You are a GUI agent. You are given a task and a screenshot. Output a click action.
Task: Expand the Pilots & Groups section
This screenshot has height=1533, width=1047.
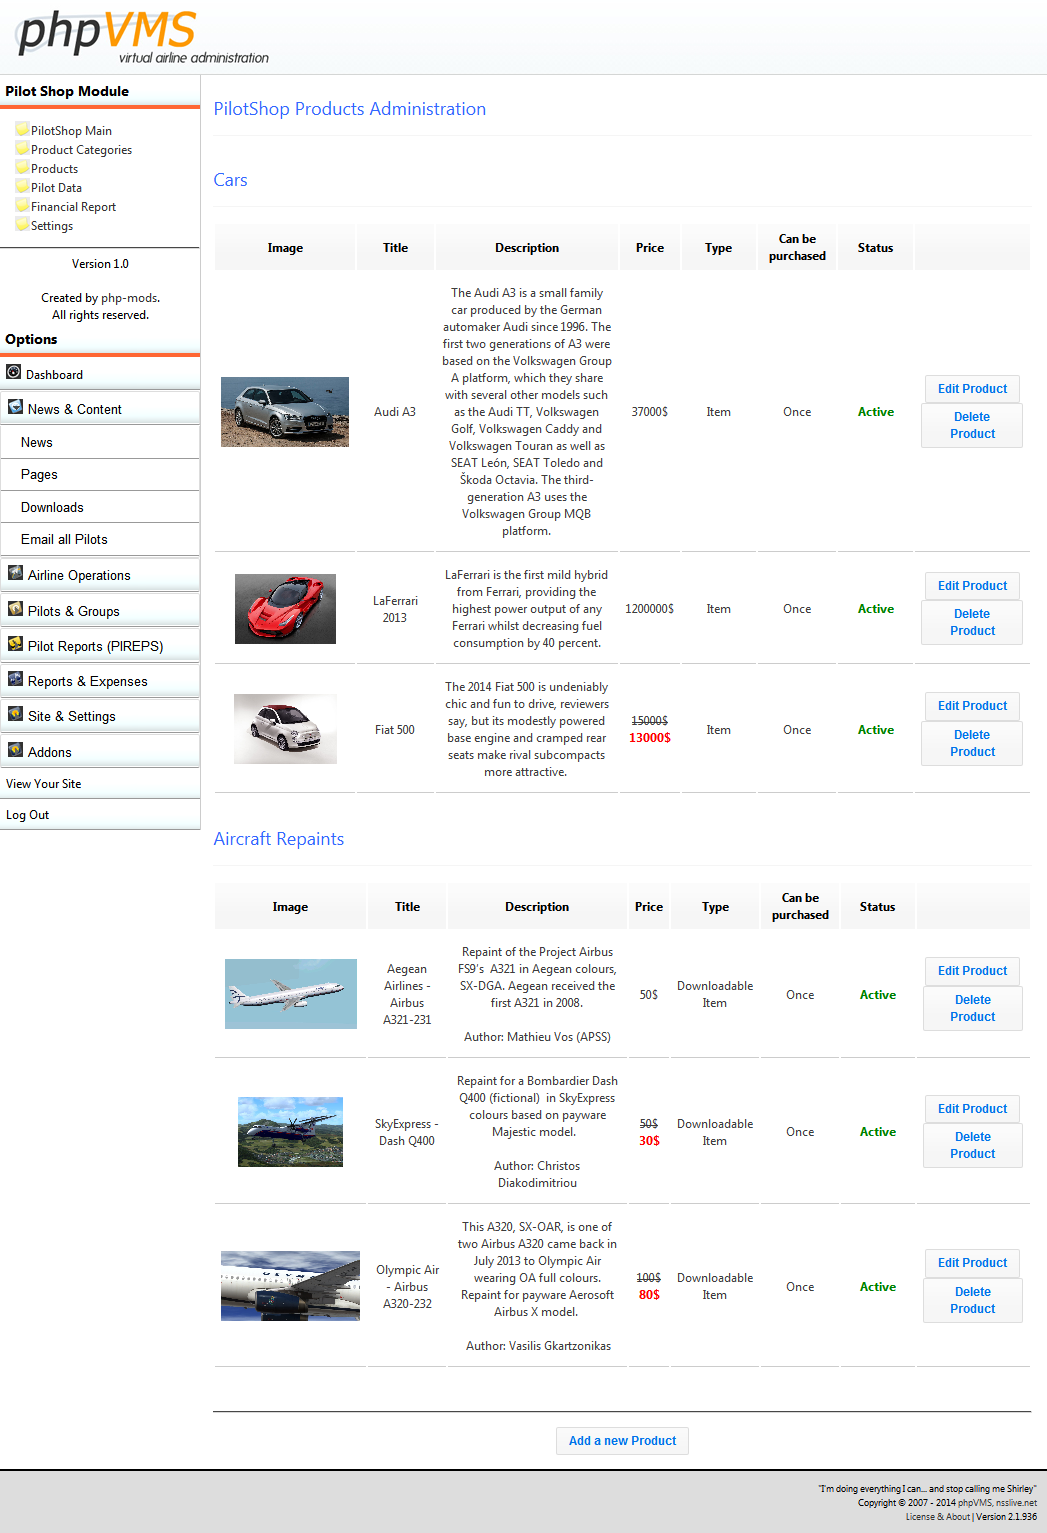click(x=100, y=611)
